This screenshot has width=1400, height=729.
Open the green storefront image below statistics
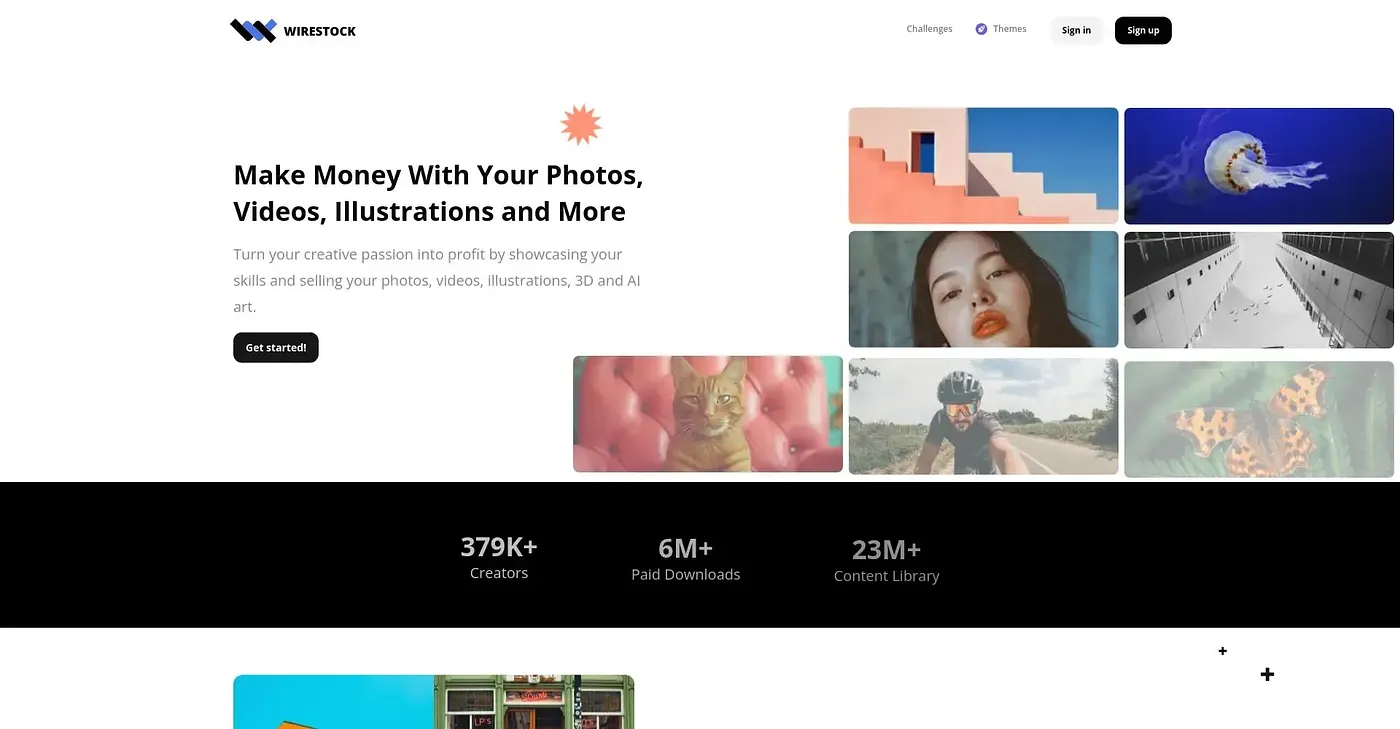[534, 702]
